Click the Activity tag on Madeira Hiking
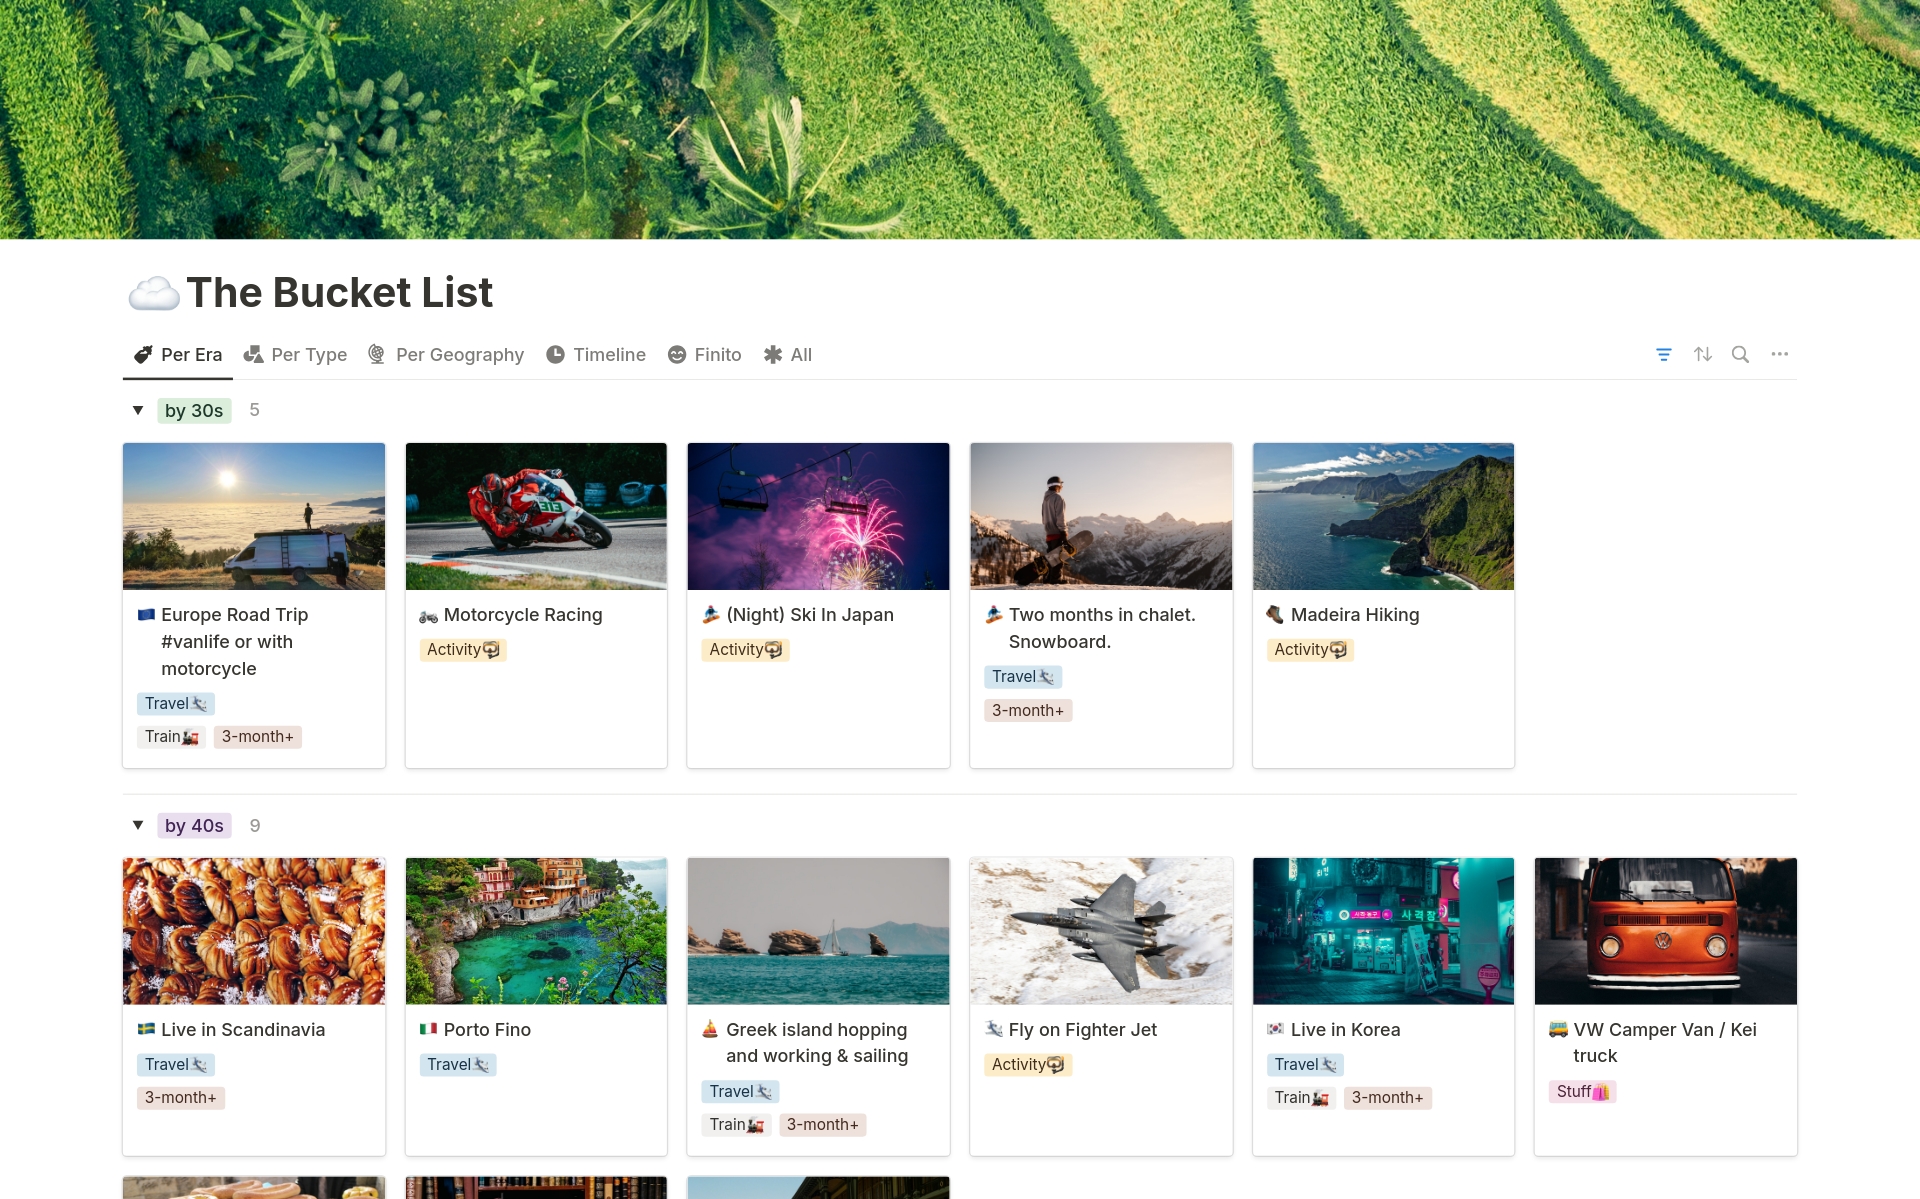Viewport: 1920px width, 1199px height. [x=1310, y=650]
